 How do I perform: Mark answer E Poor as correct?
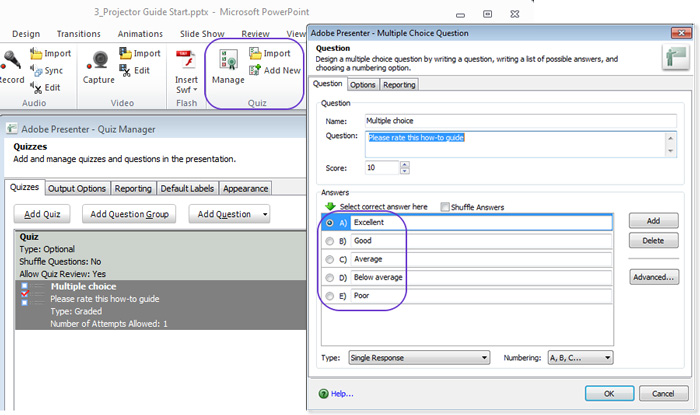tap(329, 296)
